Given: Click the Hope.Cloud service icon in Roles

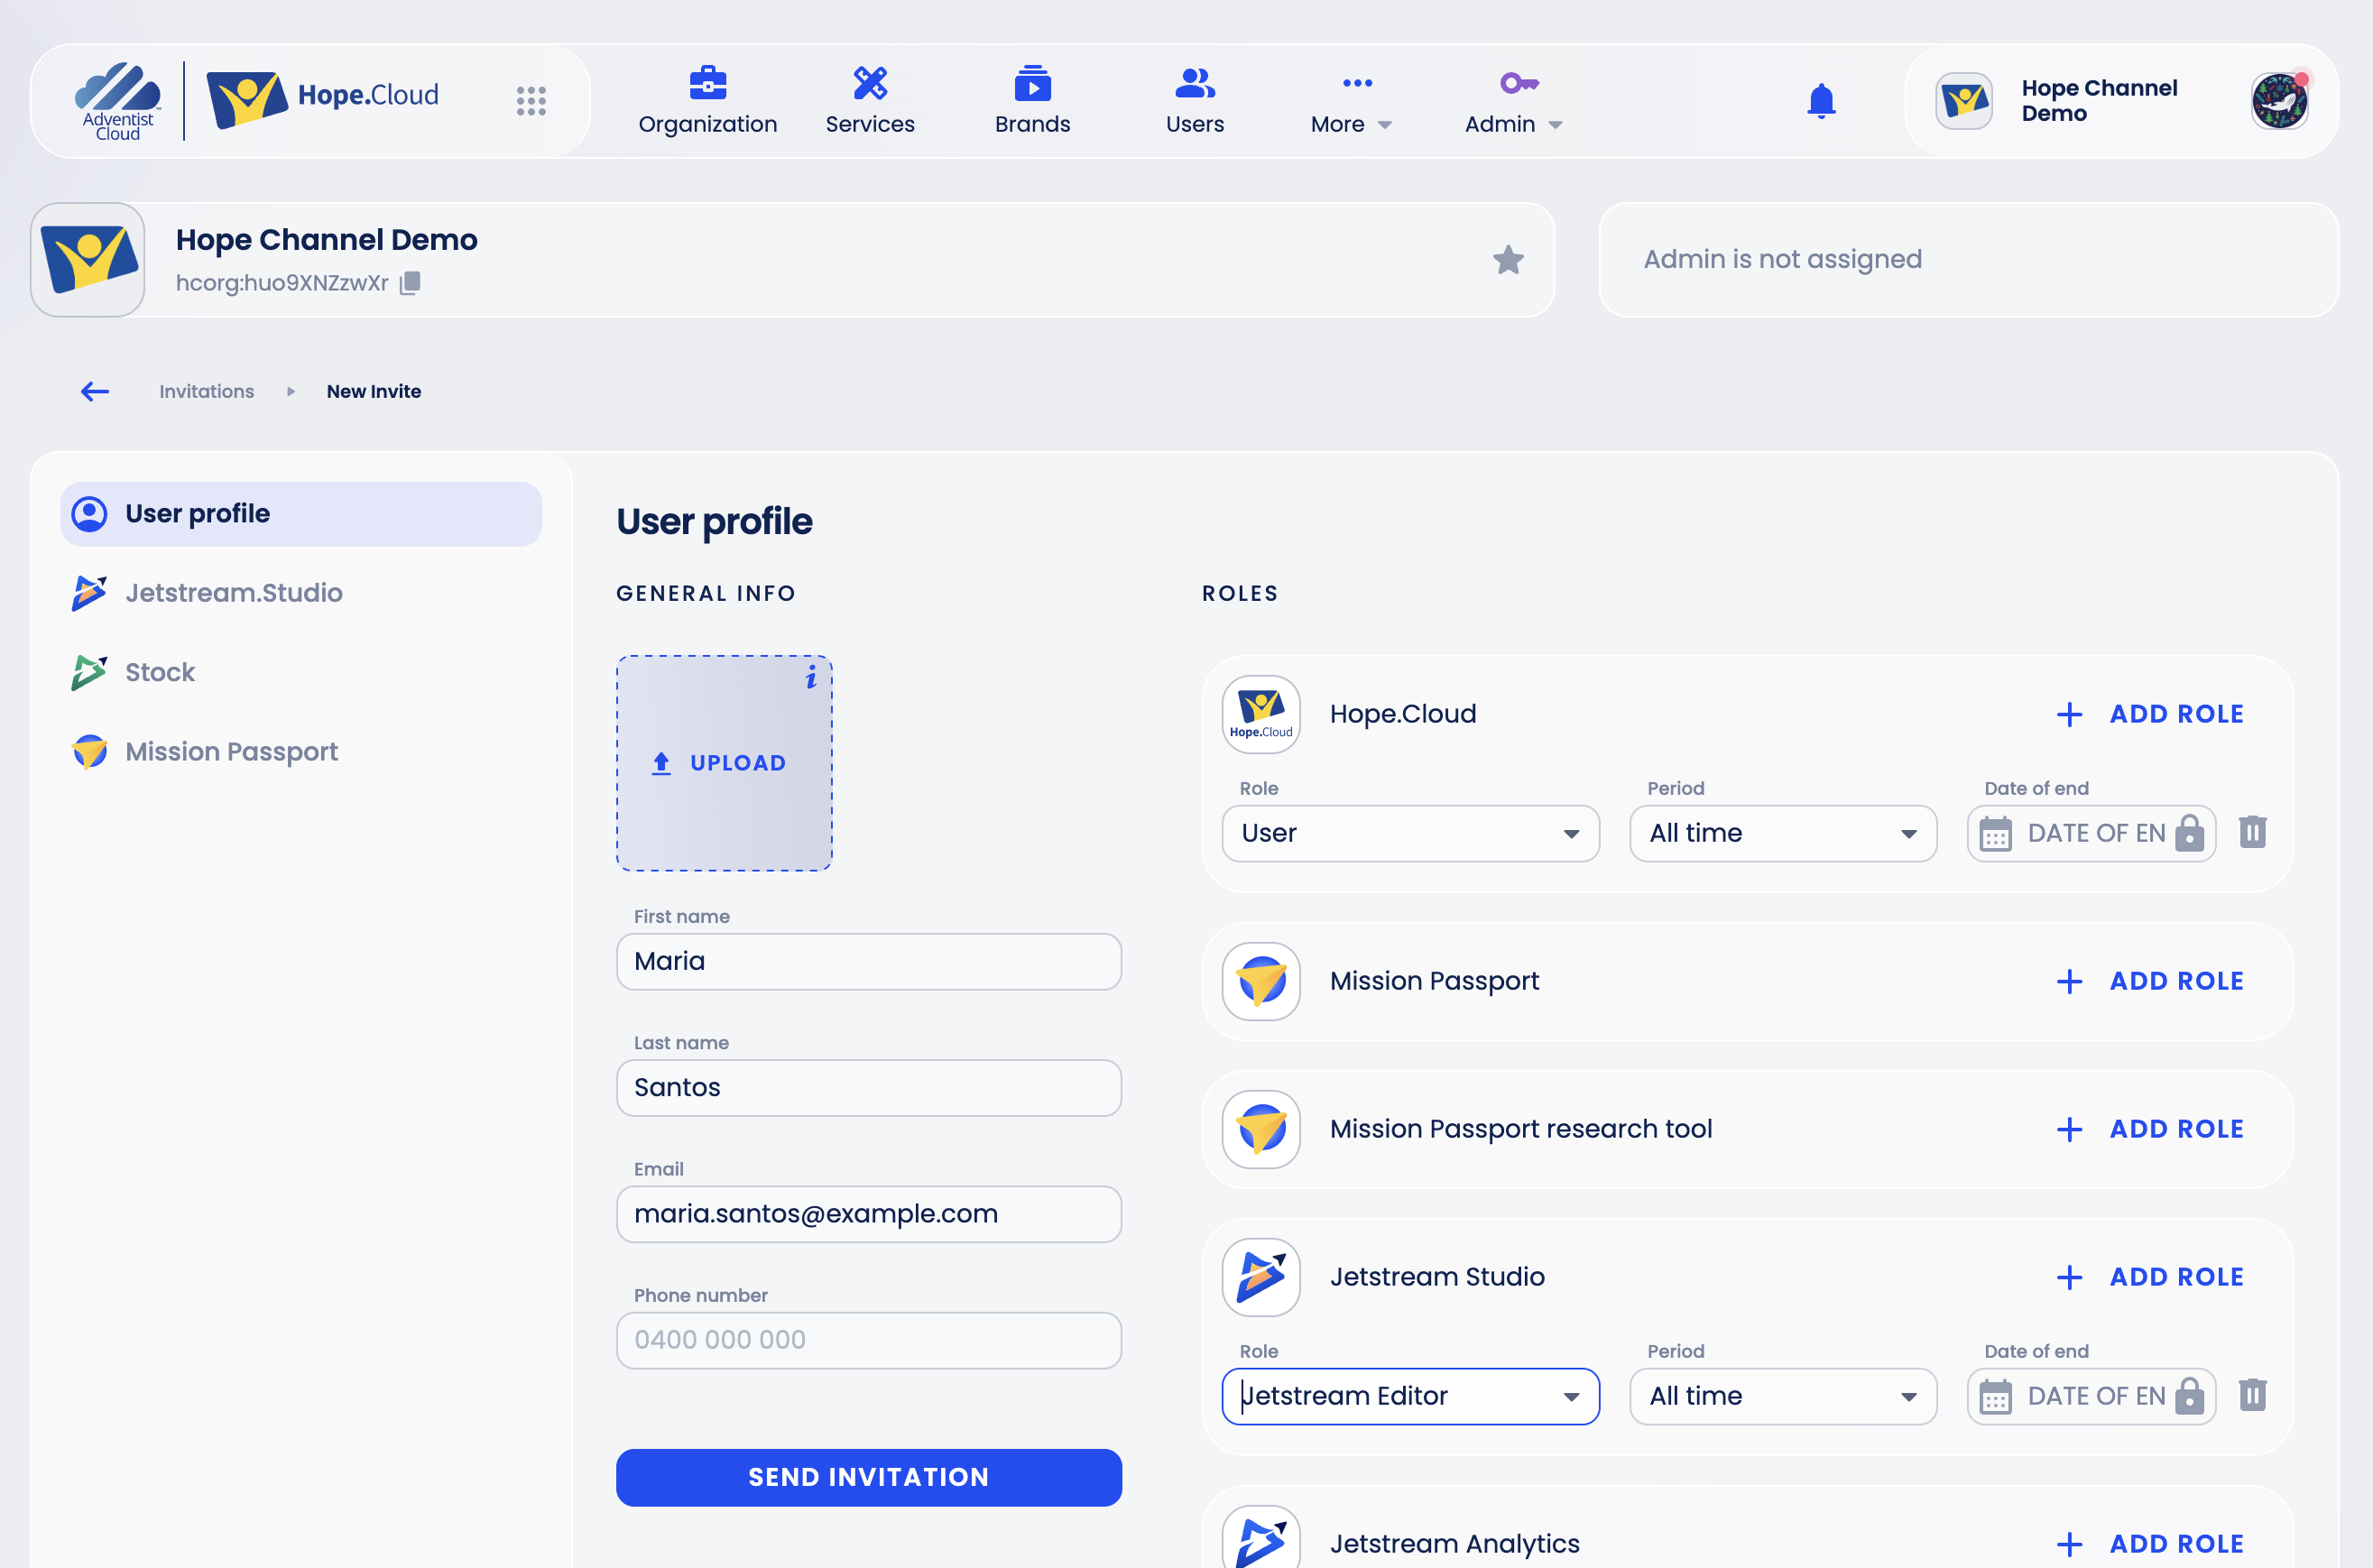Looking at the screenshot, I should click(1261, 714).
